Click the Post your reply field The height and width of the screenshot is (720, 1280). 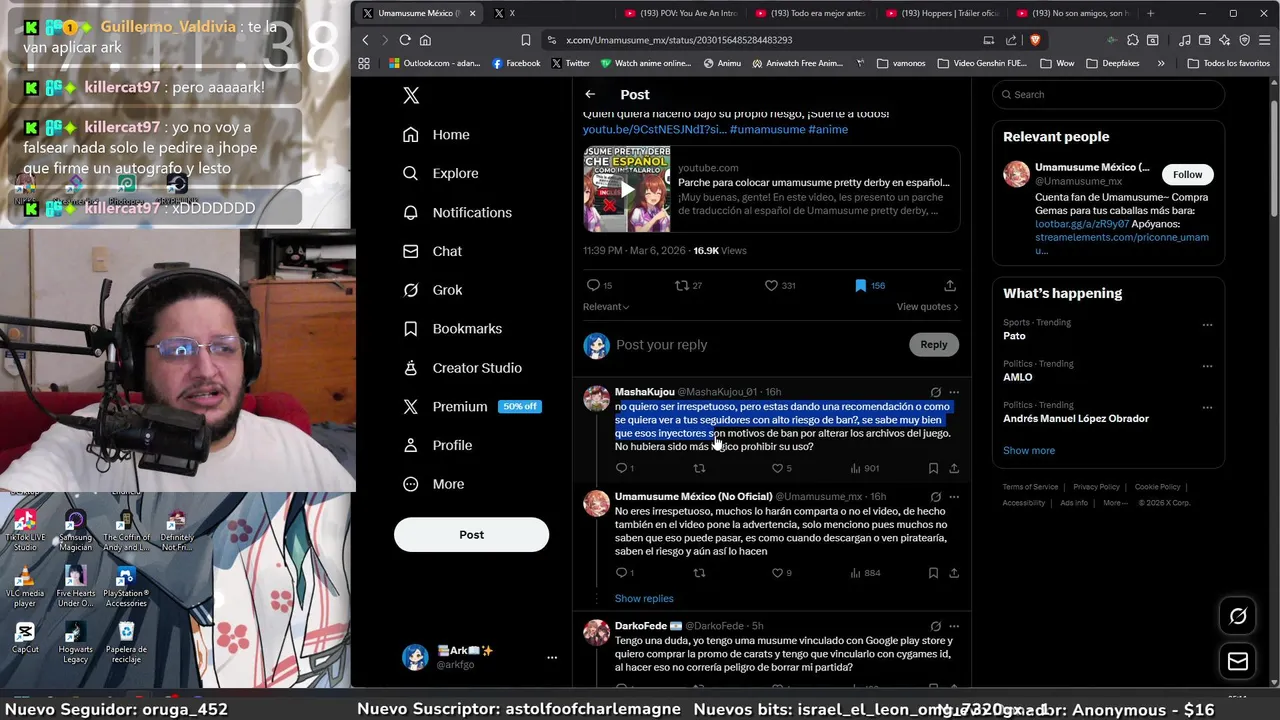click(x=756, y=344)
